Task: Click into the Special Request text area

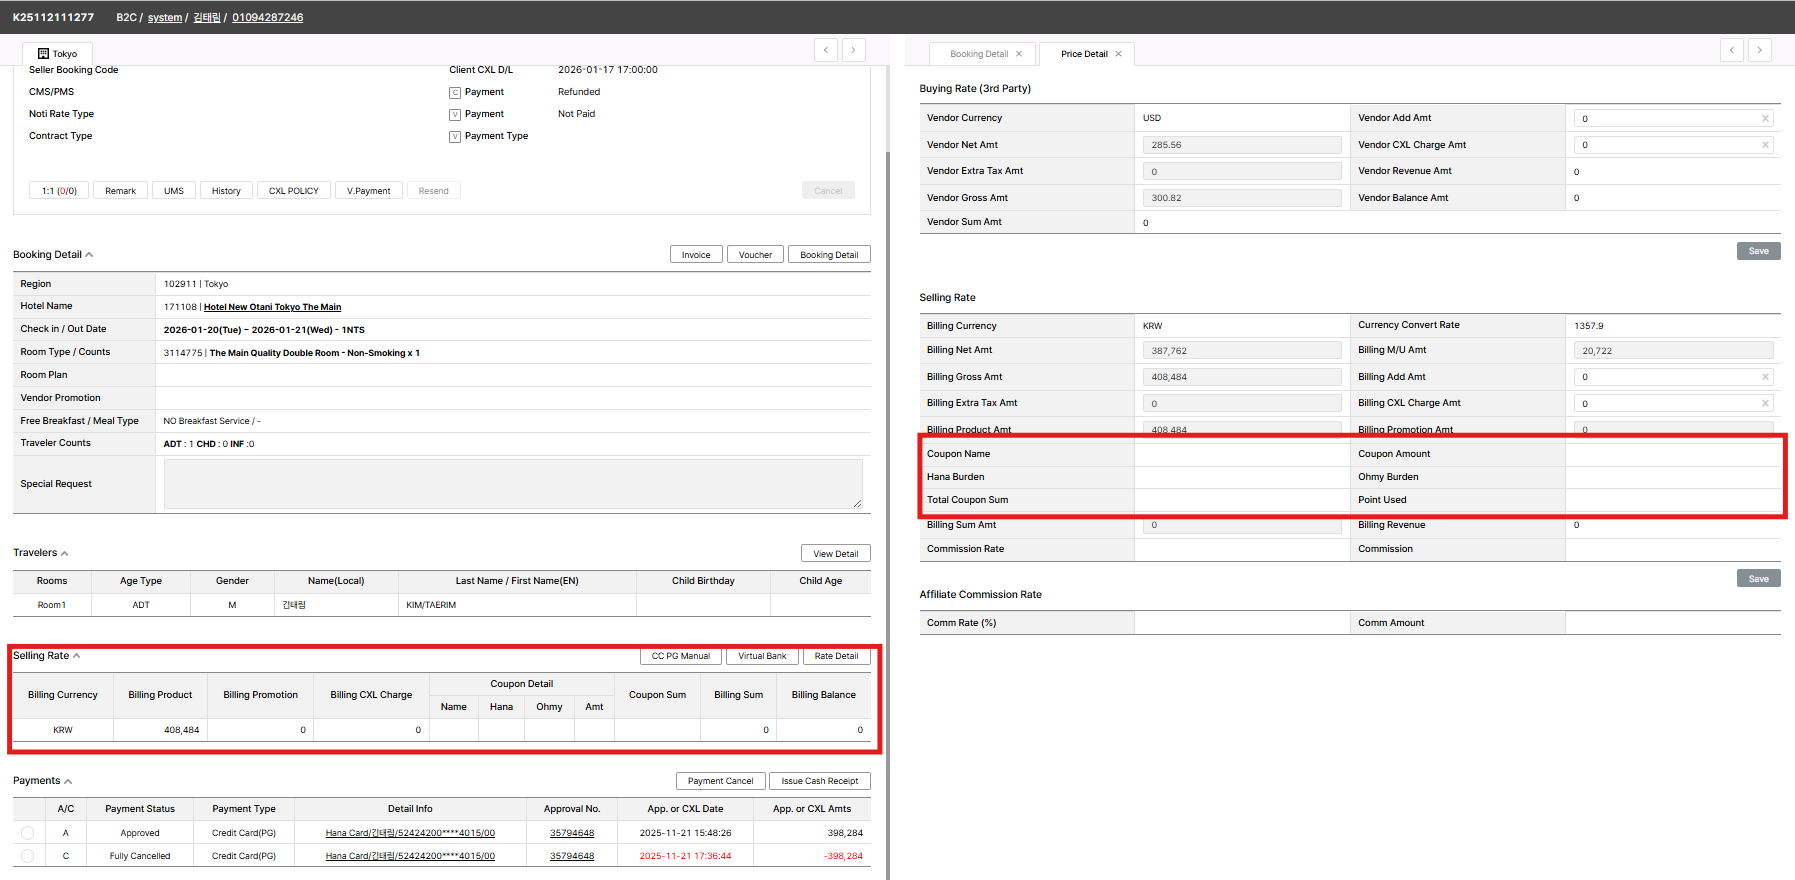Action: pyautogui.click(x=512, y=484)
